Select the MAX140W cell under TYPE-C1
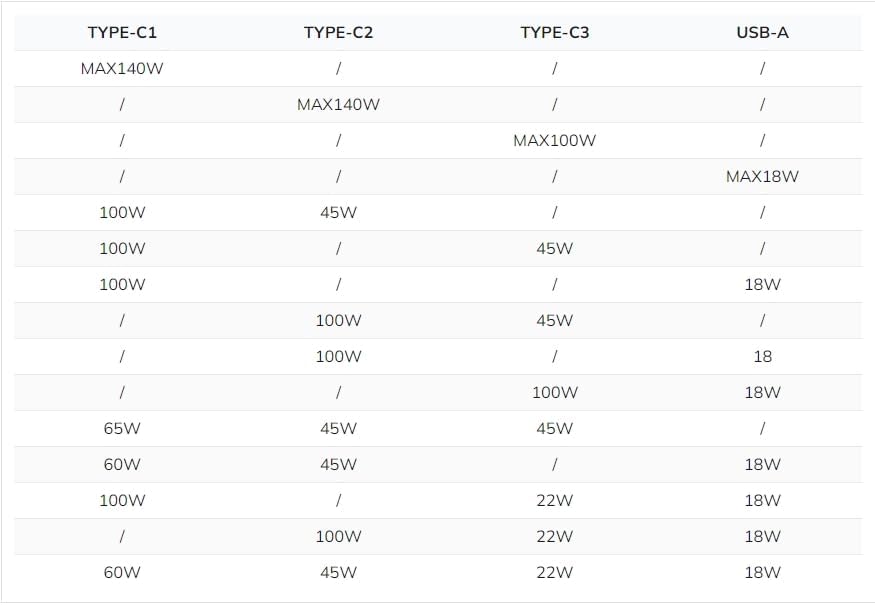The height and width of the screenshot is (605, 875). [122, 69]
